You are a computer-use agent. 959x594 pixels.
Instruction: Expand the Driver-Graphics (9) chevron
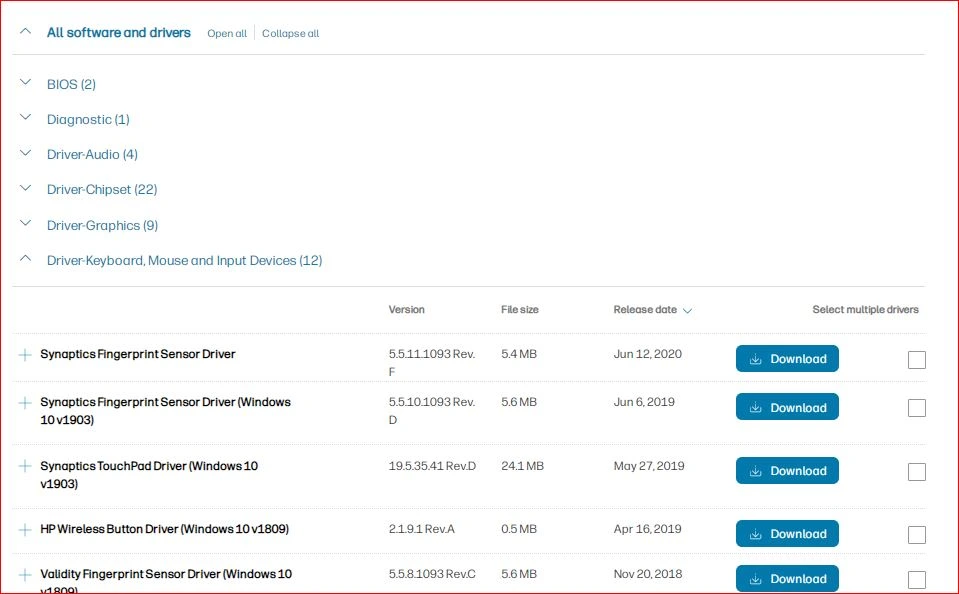pyautogui.click(x=25, y=223)
